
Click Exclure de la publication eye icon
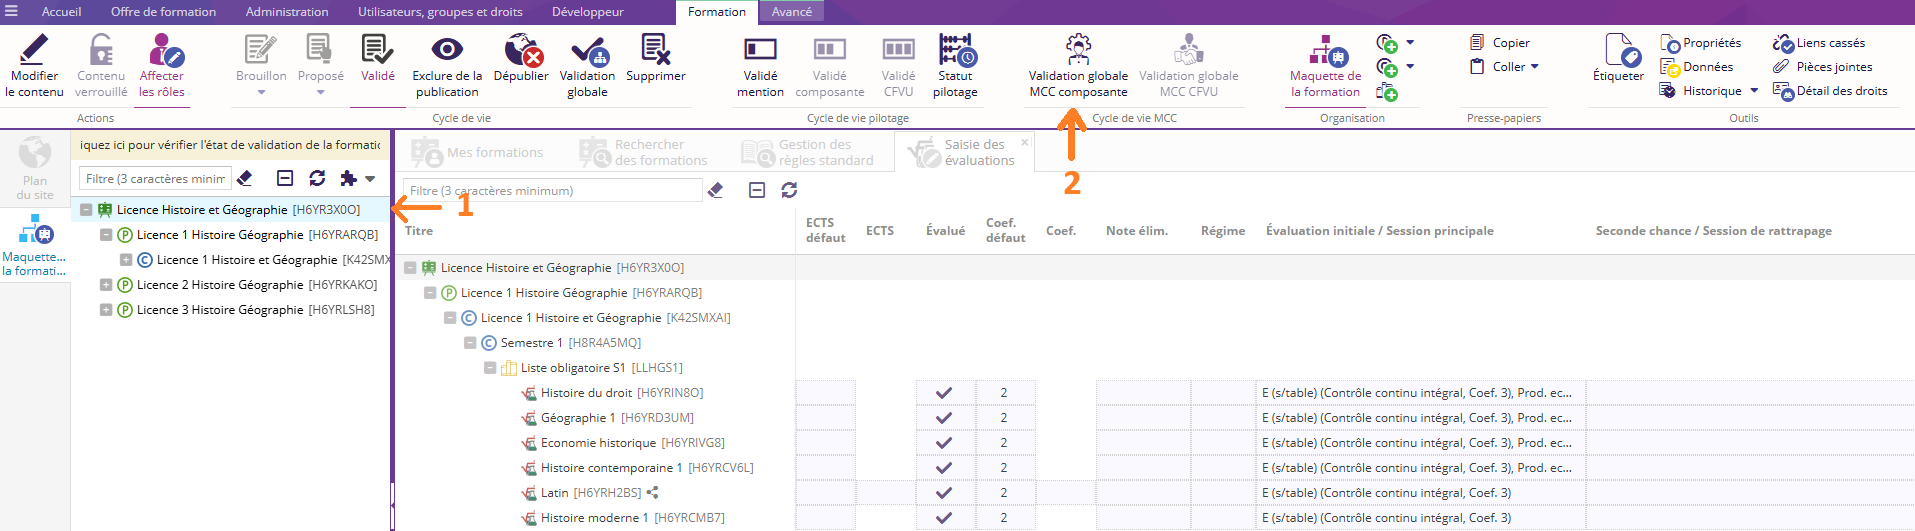446,50
